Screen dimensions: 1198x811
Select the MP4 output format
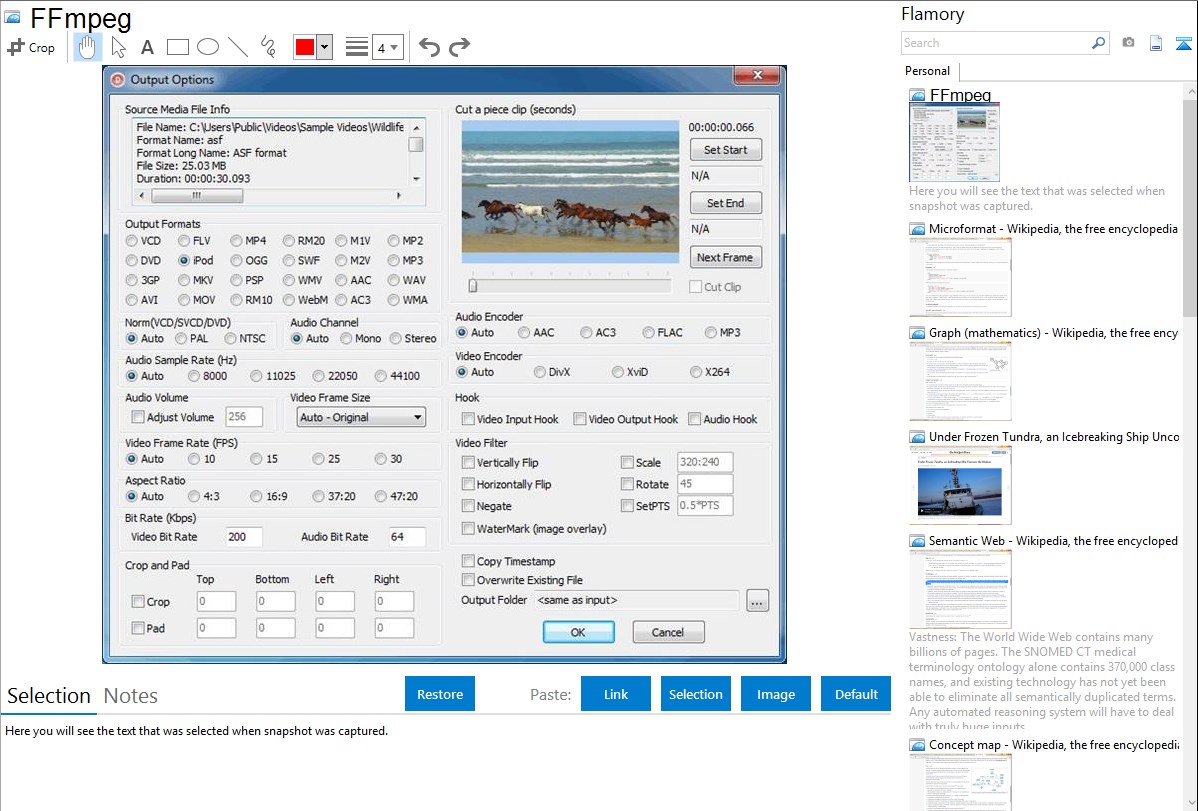click(236, 241)
